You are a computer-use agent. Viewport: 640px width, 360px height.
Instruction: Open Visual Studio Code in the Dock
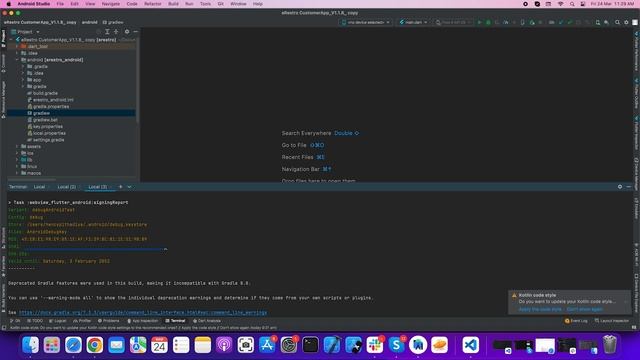(x=470, y=345)
